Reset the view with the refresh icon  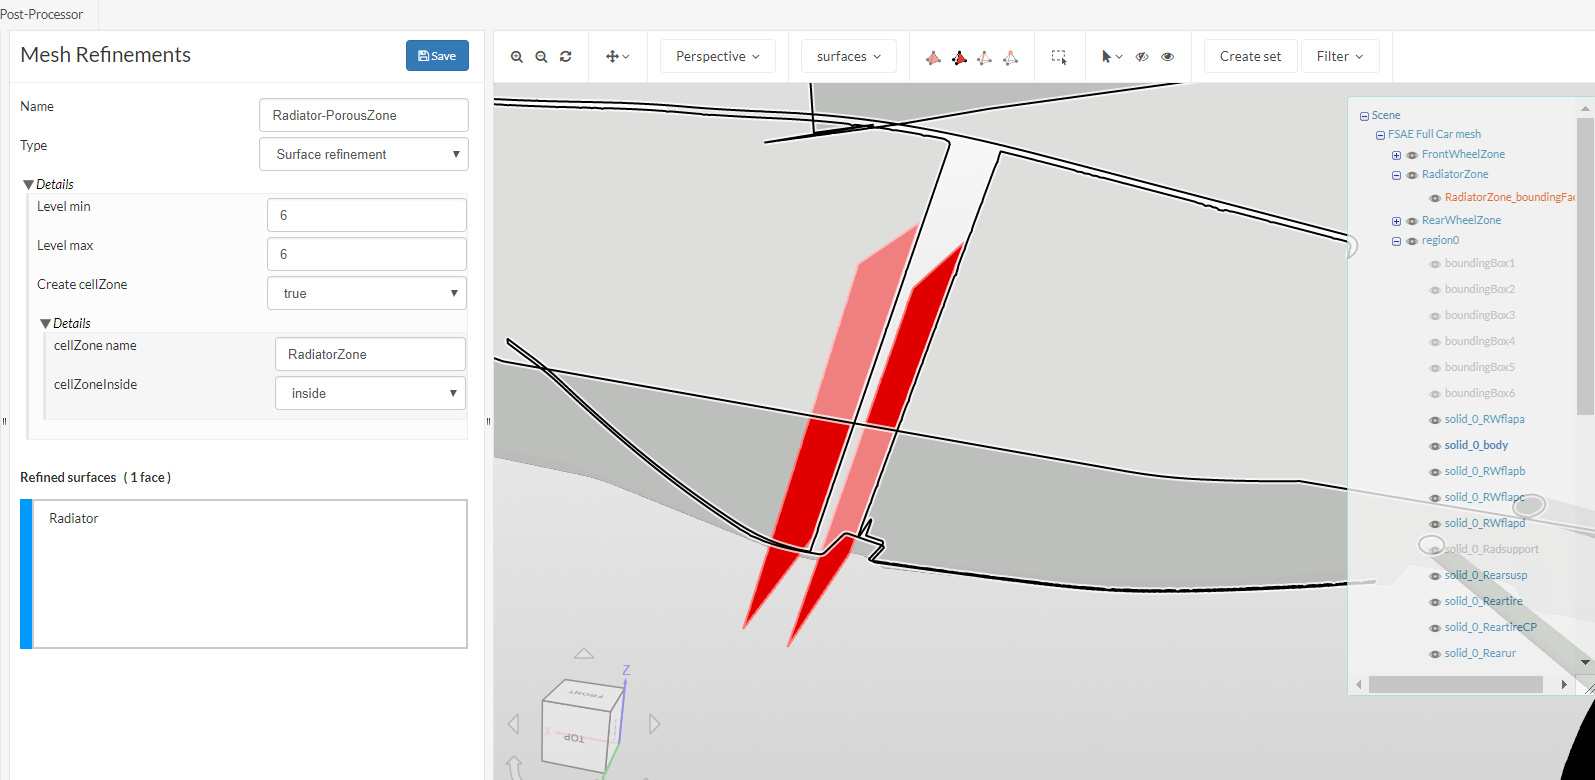(x=566, y=57)
